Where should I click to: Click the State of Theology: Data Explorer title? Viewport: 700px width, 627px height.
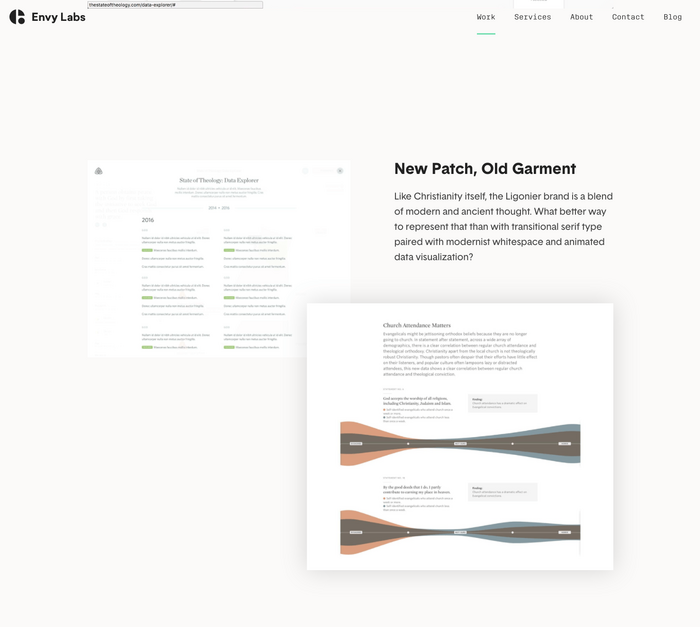pos(219,180)
